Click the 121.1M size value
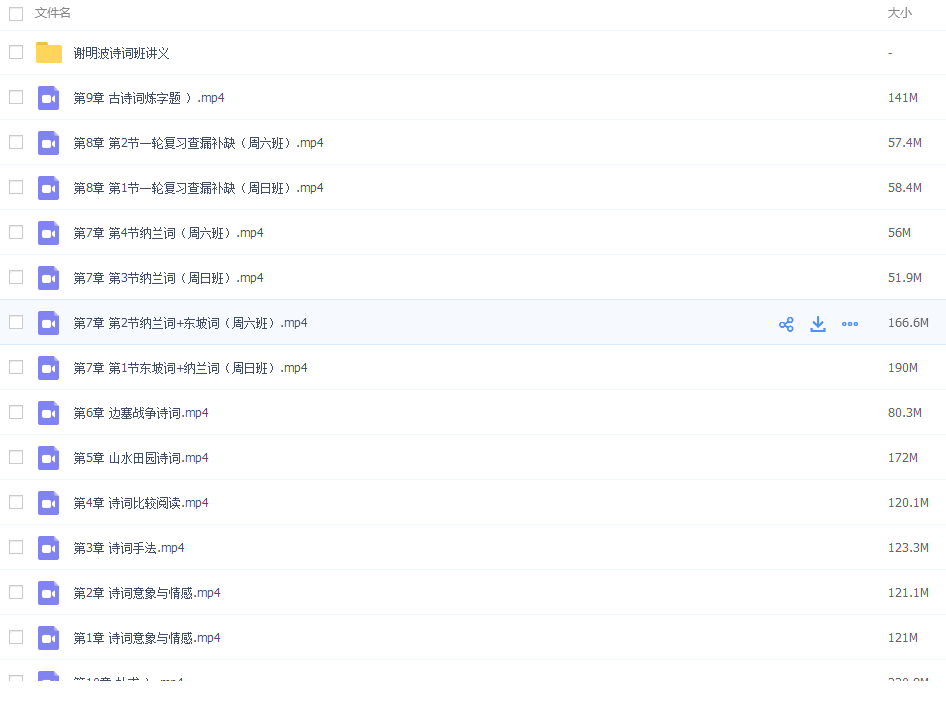946x704 pixels. (908, 593)
